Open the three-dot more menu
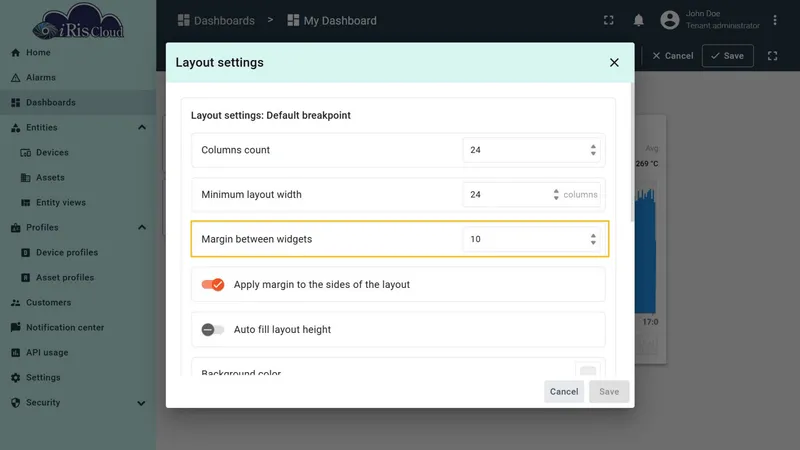Image resolution: width=800 pixels, height=450 pixels. click(x=775, y=20)
